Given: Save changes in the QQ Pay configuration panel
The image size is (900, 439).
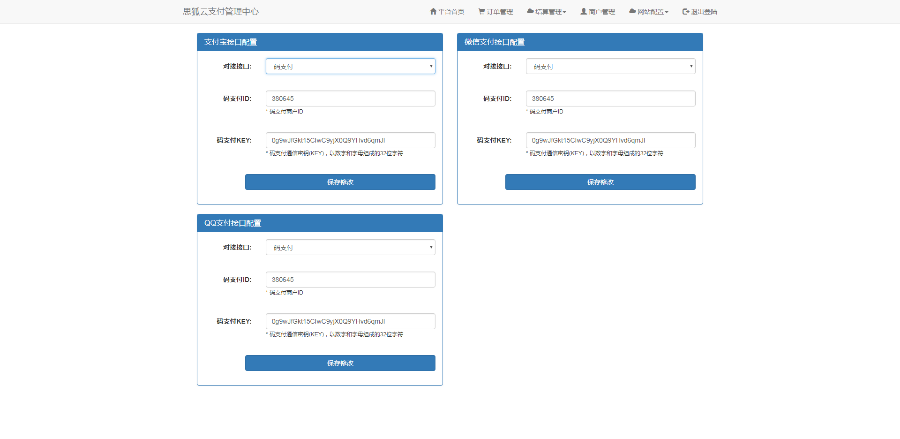Looking at the screenshot, I should click(x=340, y=363).
